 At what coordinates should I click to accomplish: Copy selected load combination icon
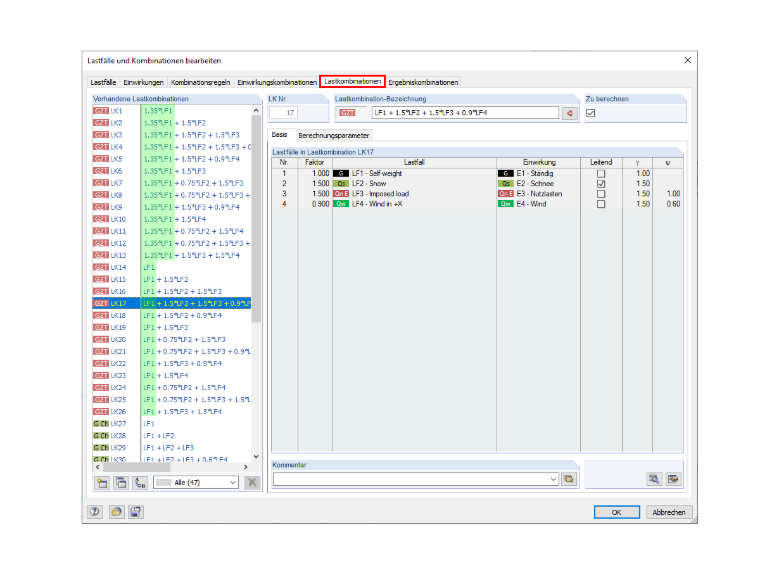[x=121, y=482]
